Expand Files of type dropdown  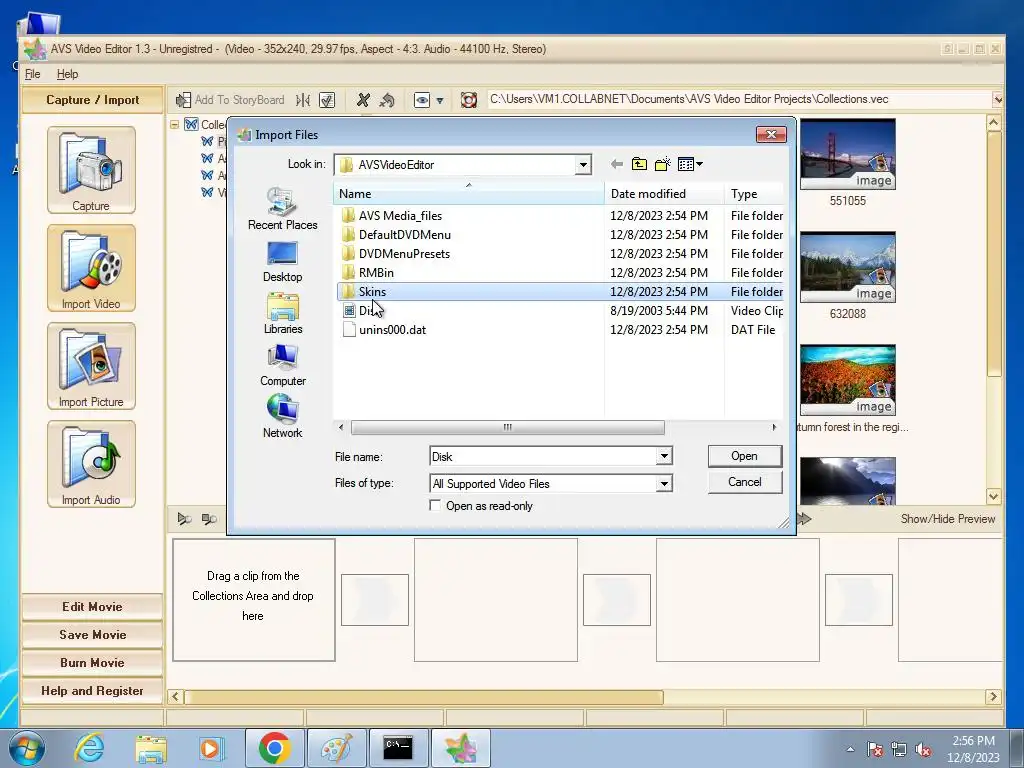(664, 483)
